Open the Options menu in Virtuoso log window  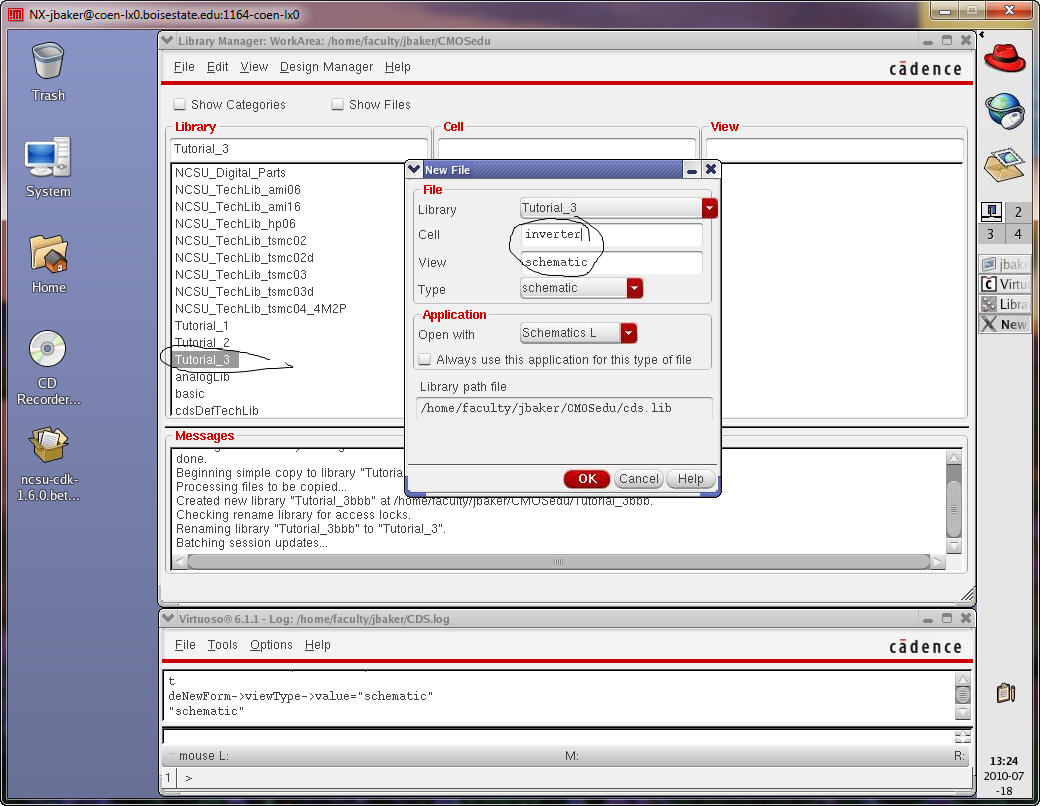[271, 645]
